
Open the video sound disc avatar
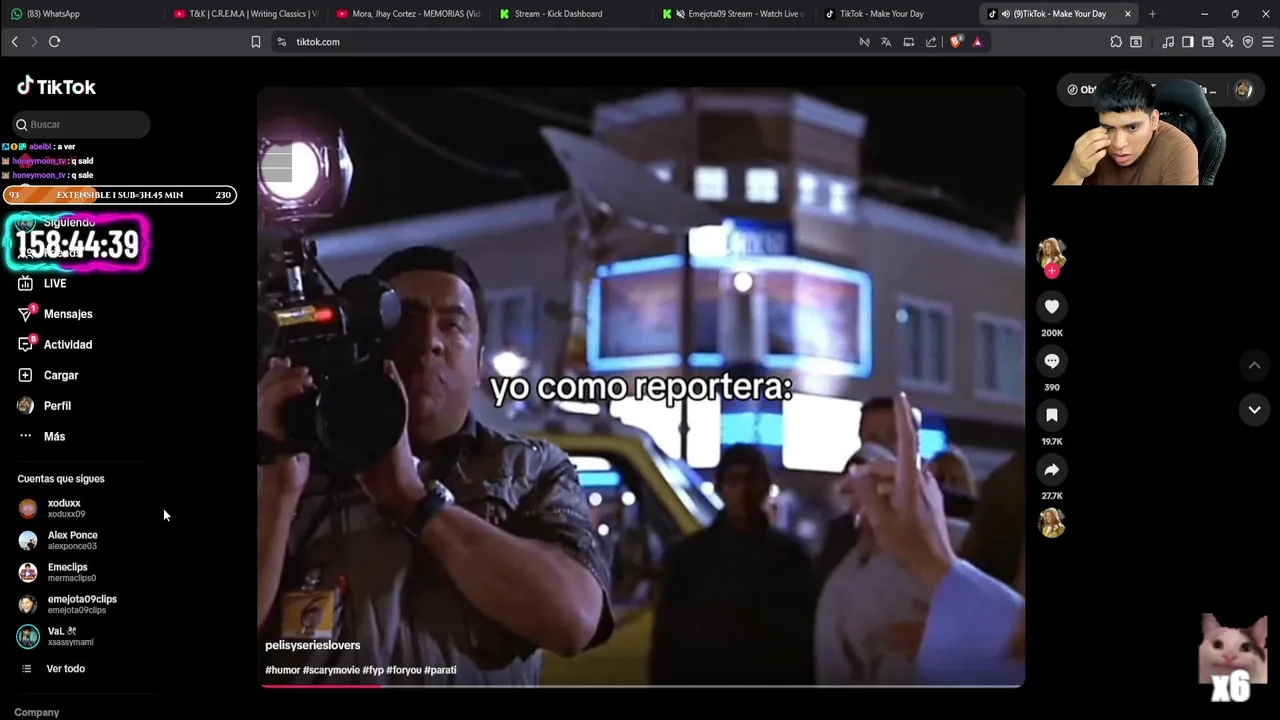pyautogui.click(x=1051, y=523)
